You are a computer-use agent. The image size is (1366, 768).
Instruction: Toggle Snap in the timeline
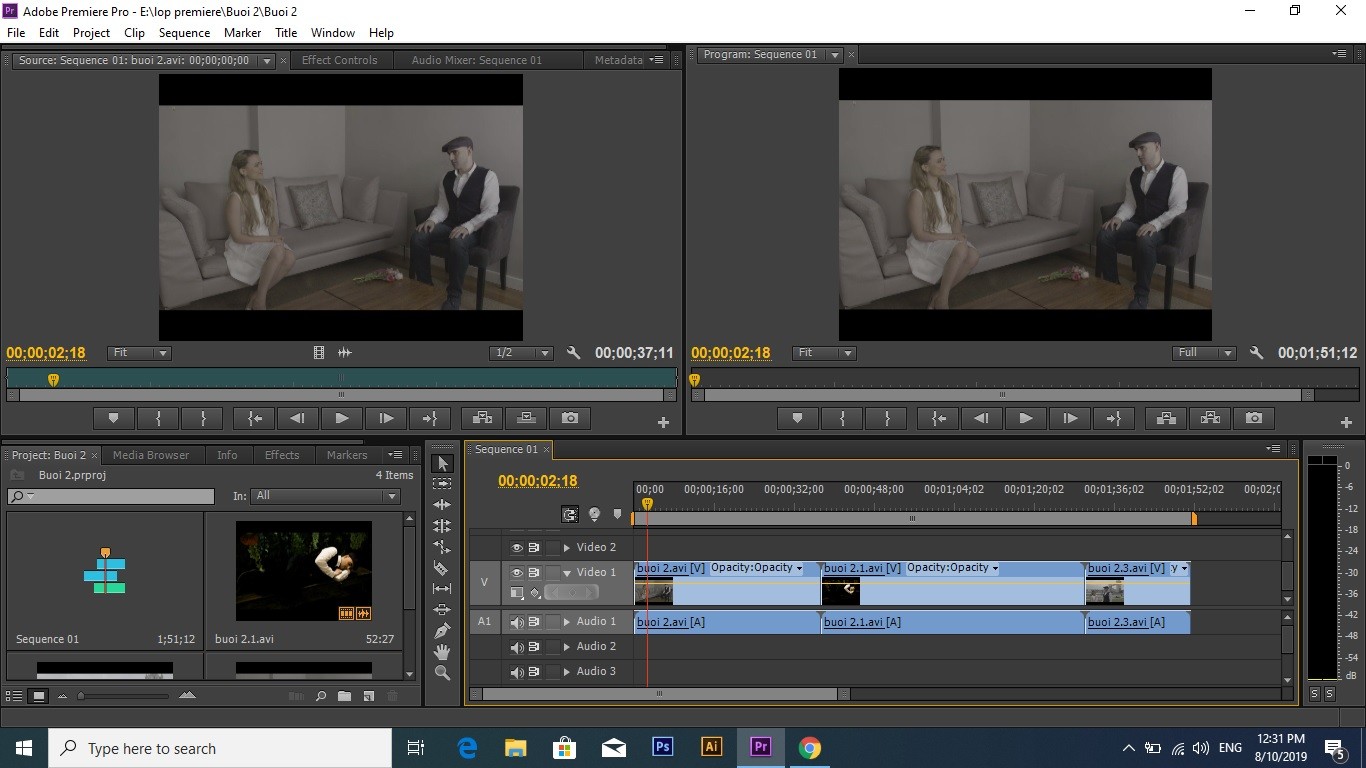(570, 515)
